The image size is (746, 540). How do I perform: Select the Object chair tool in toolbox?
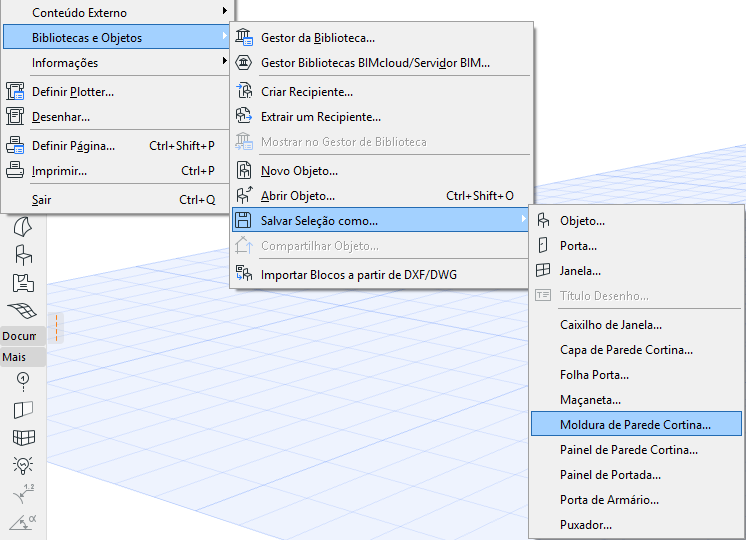pos(23,255)
